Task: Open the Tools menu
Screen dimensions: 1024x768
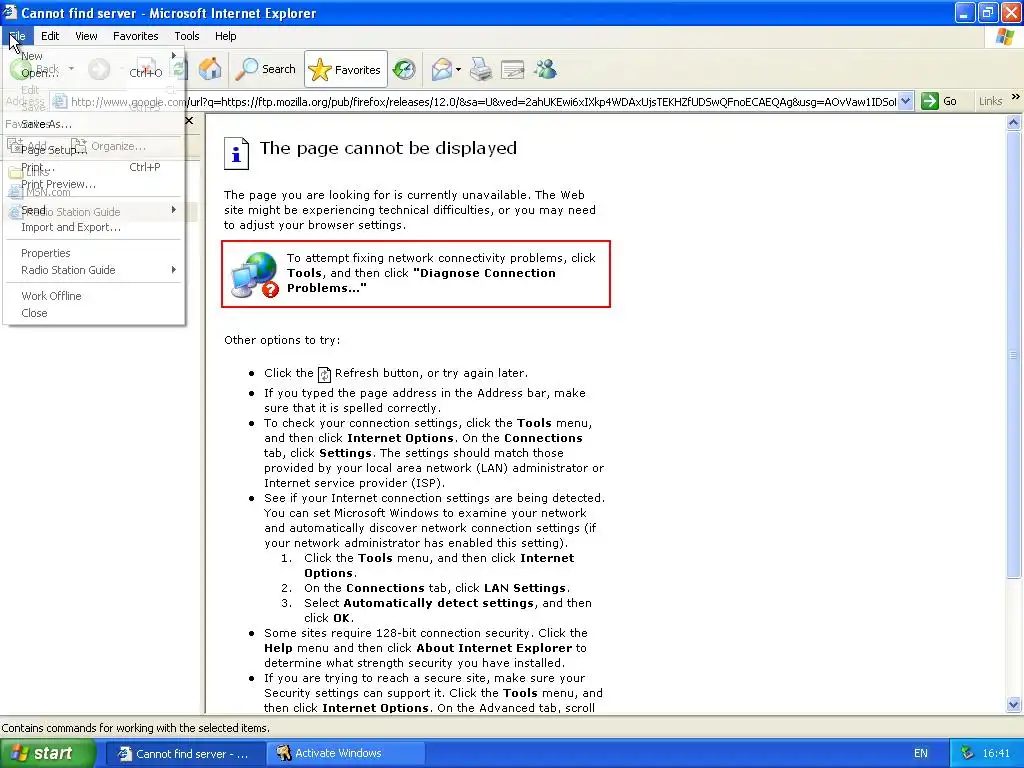Action: [x=186, y=36]
